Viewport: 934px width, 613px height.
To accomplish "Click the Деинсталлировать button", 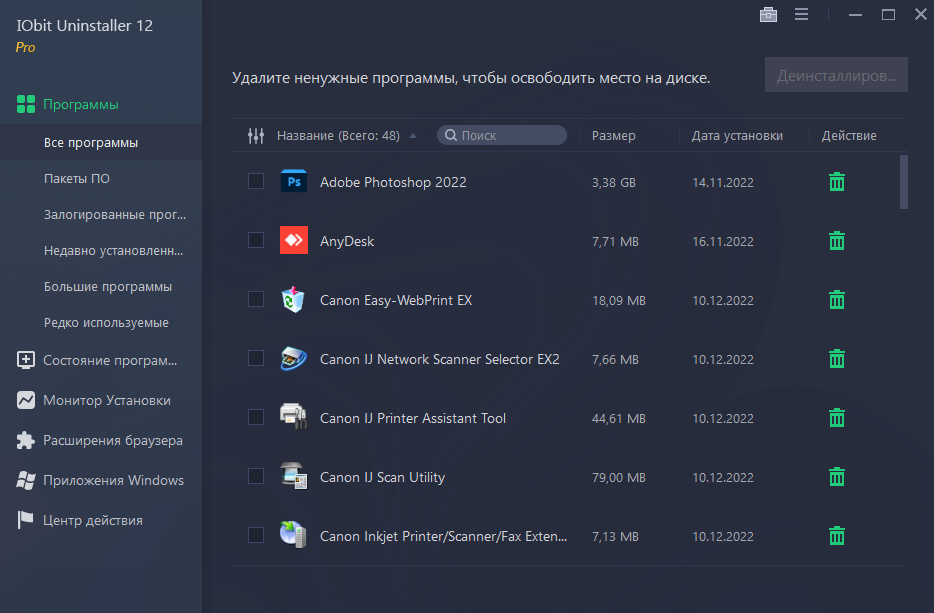I will point(836,75).
